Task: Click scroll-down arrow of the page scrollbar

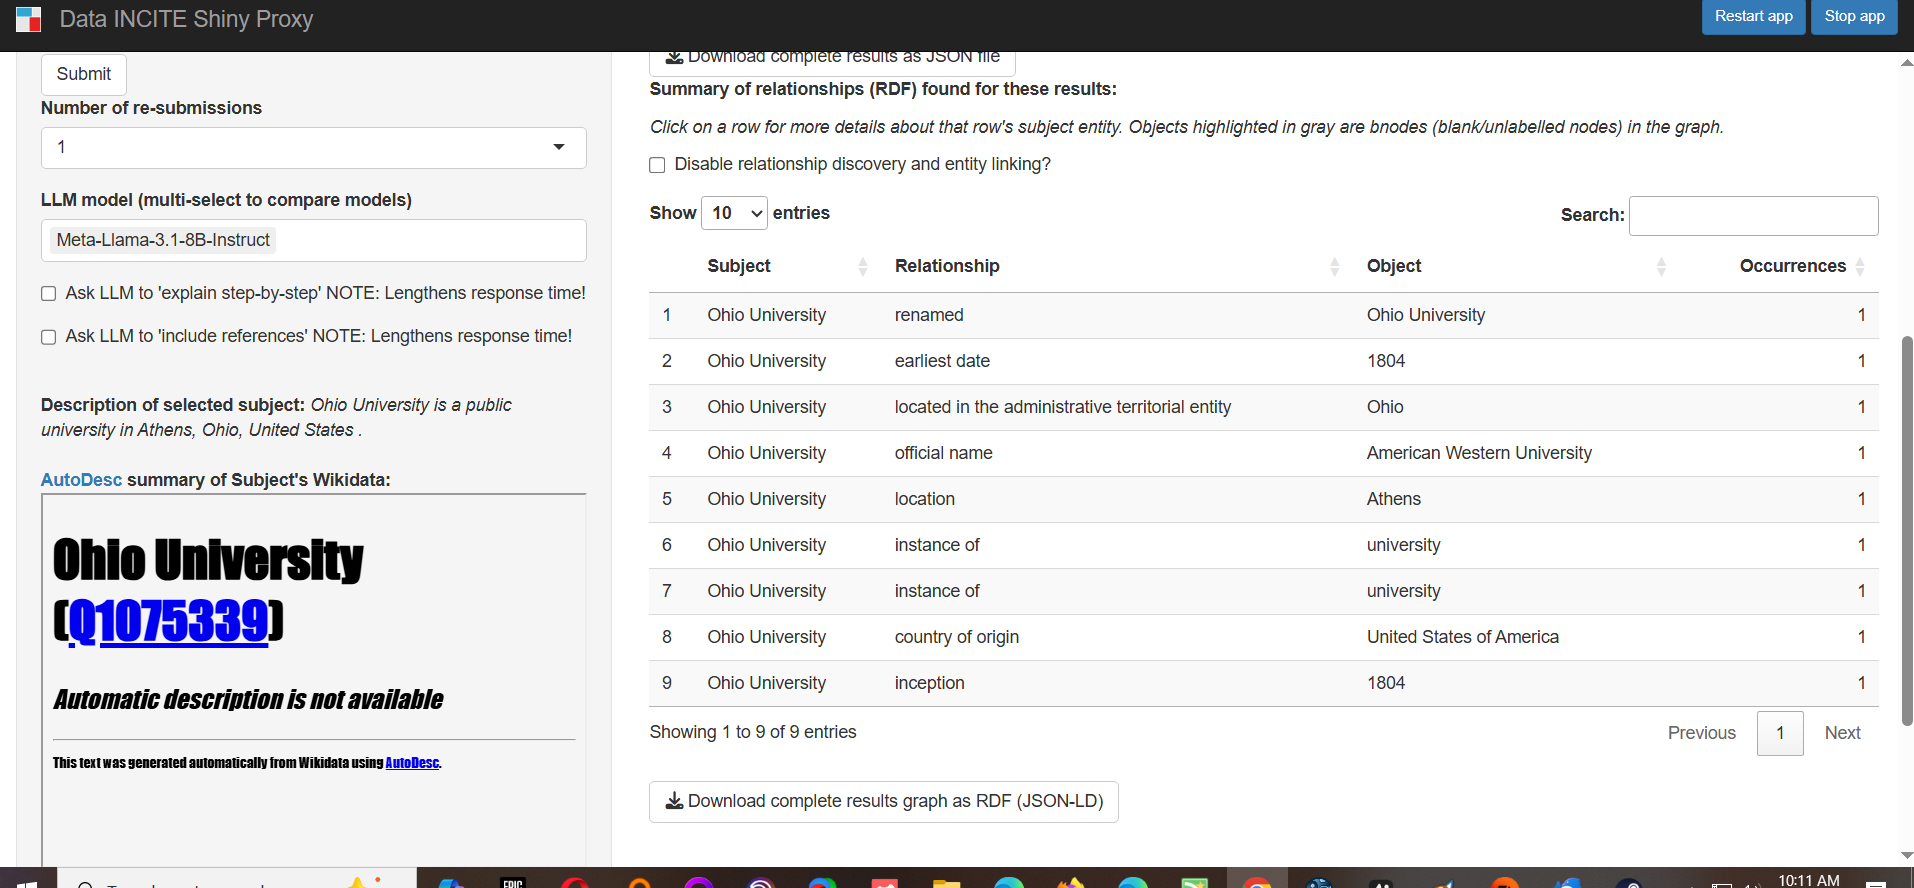Action: coord(1906,856)
